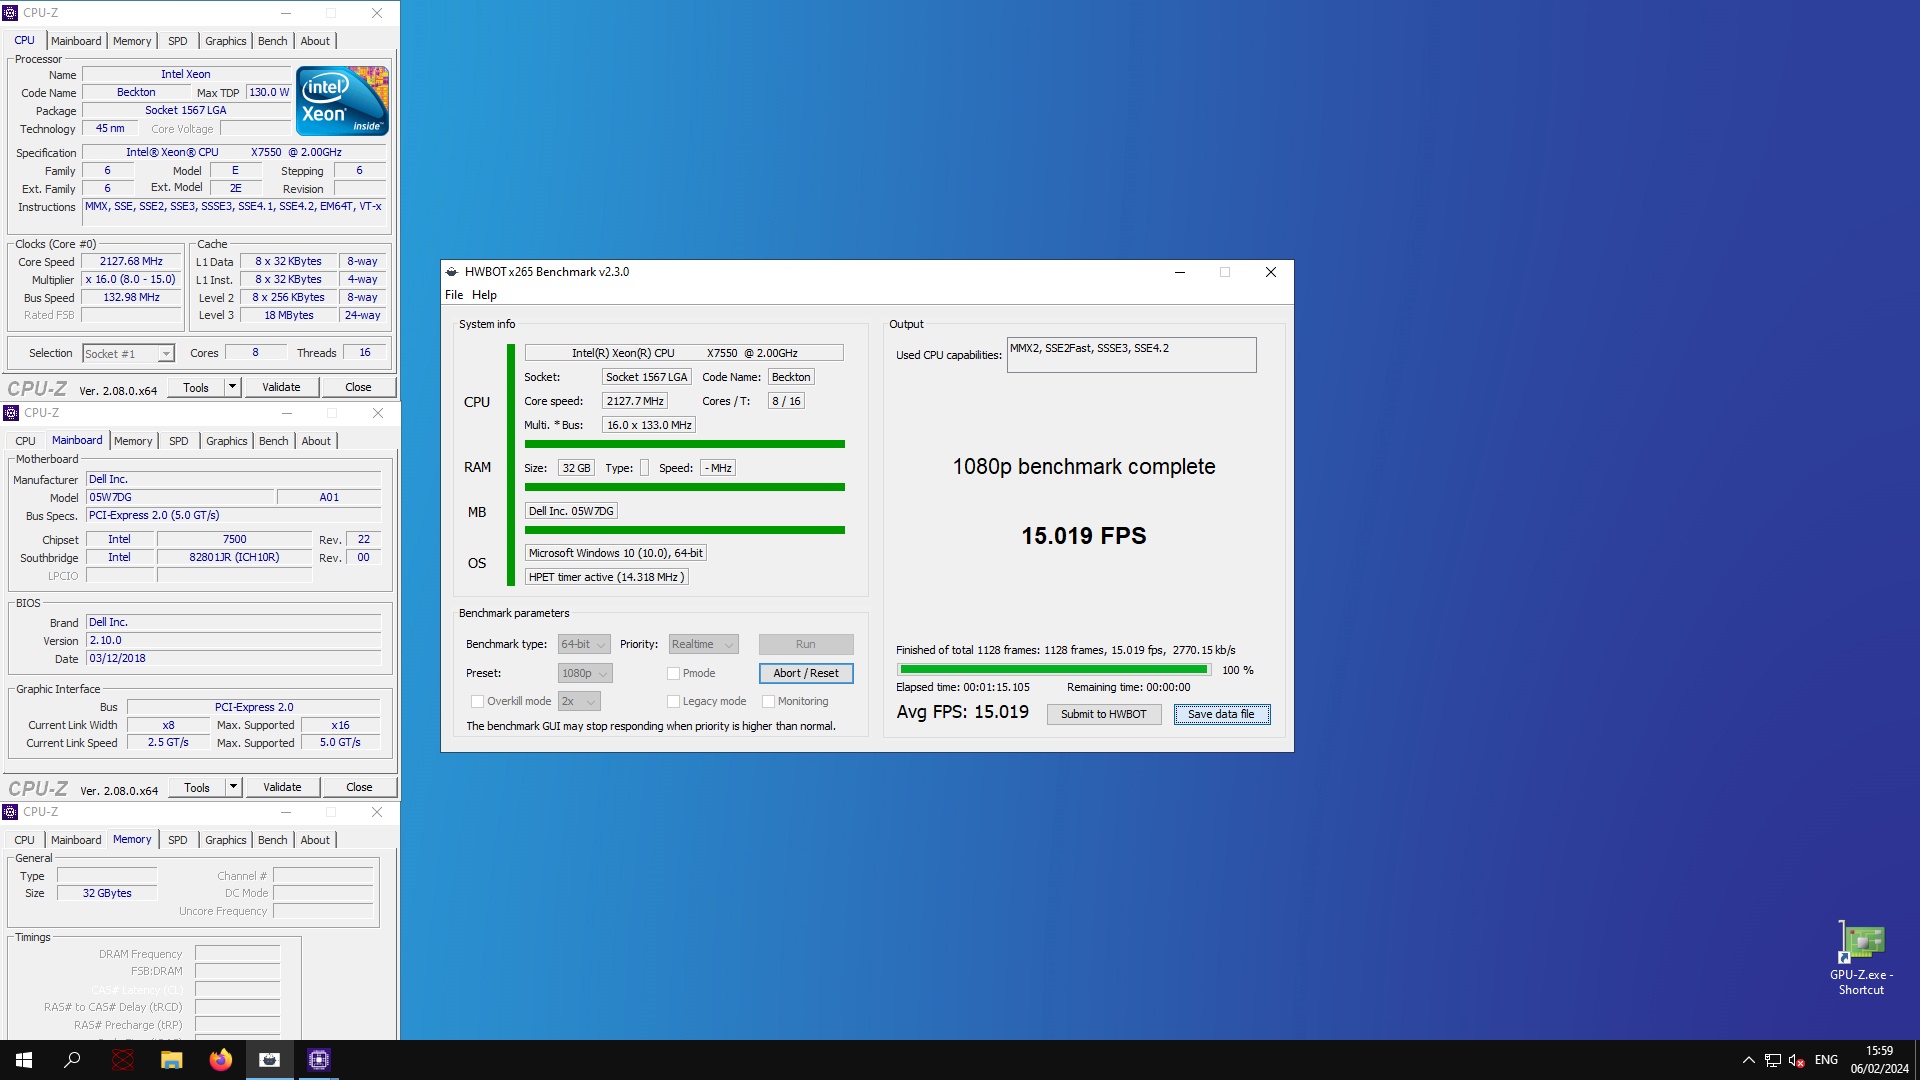1920x1080 pixels.
Task: Click HWBOT x265 window title icon
Action: [x=452, y=272]
